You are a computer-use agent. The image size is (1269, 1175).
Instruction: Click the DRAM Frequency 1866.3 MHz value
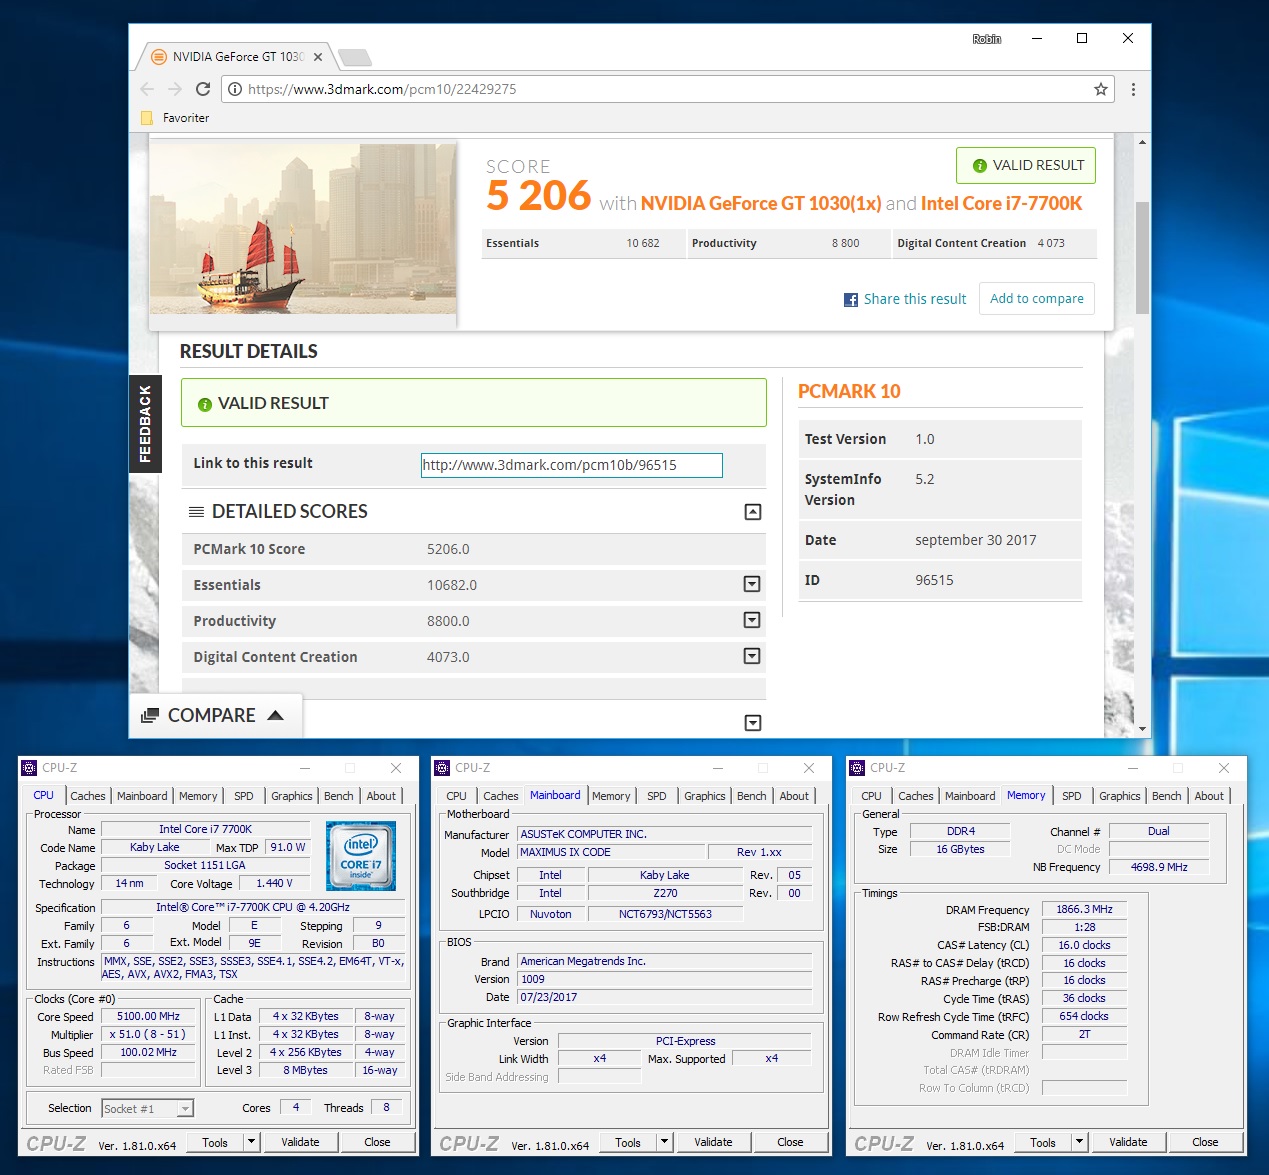coord(1084,909)
